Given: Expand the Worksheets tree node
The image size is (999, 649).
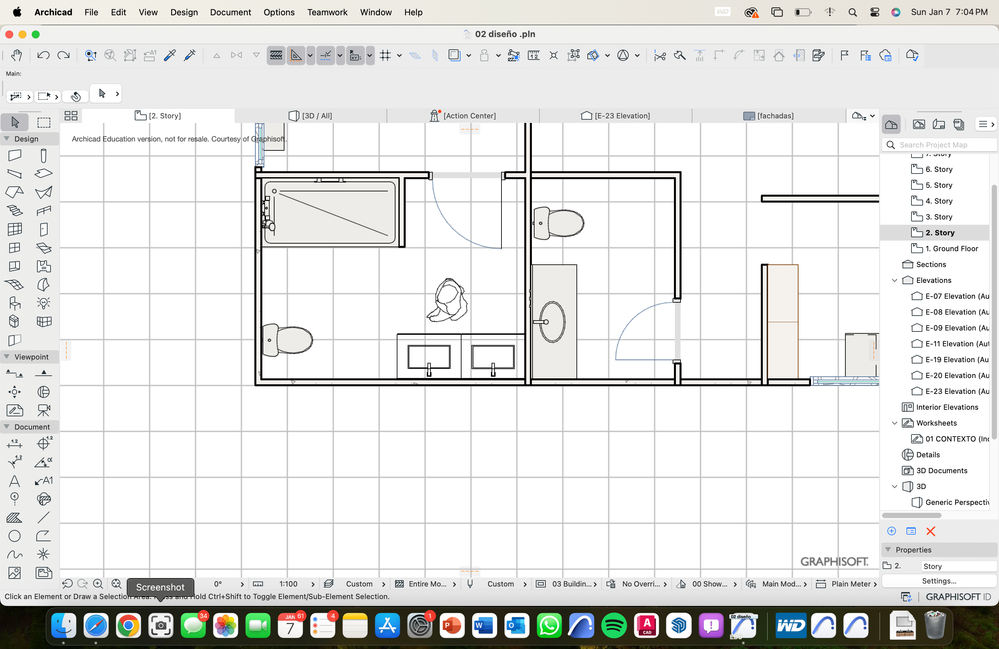Looking at the screenshot, I should [895, 423].
